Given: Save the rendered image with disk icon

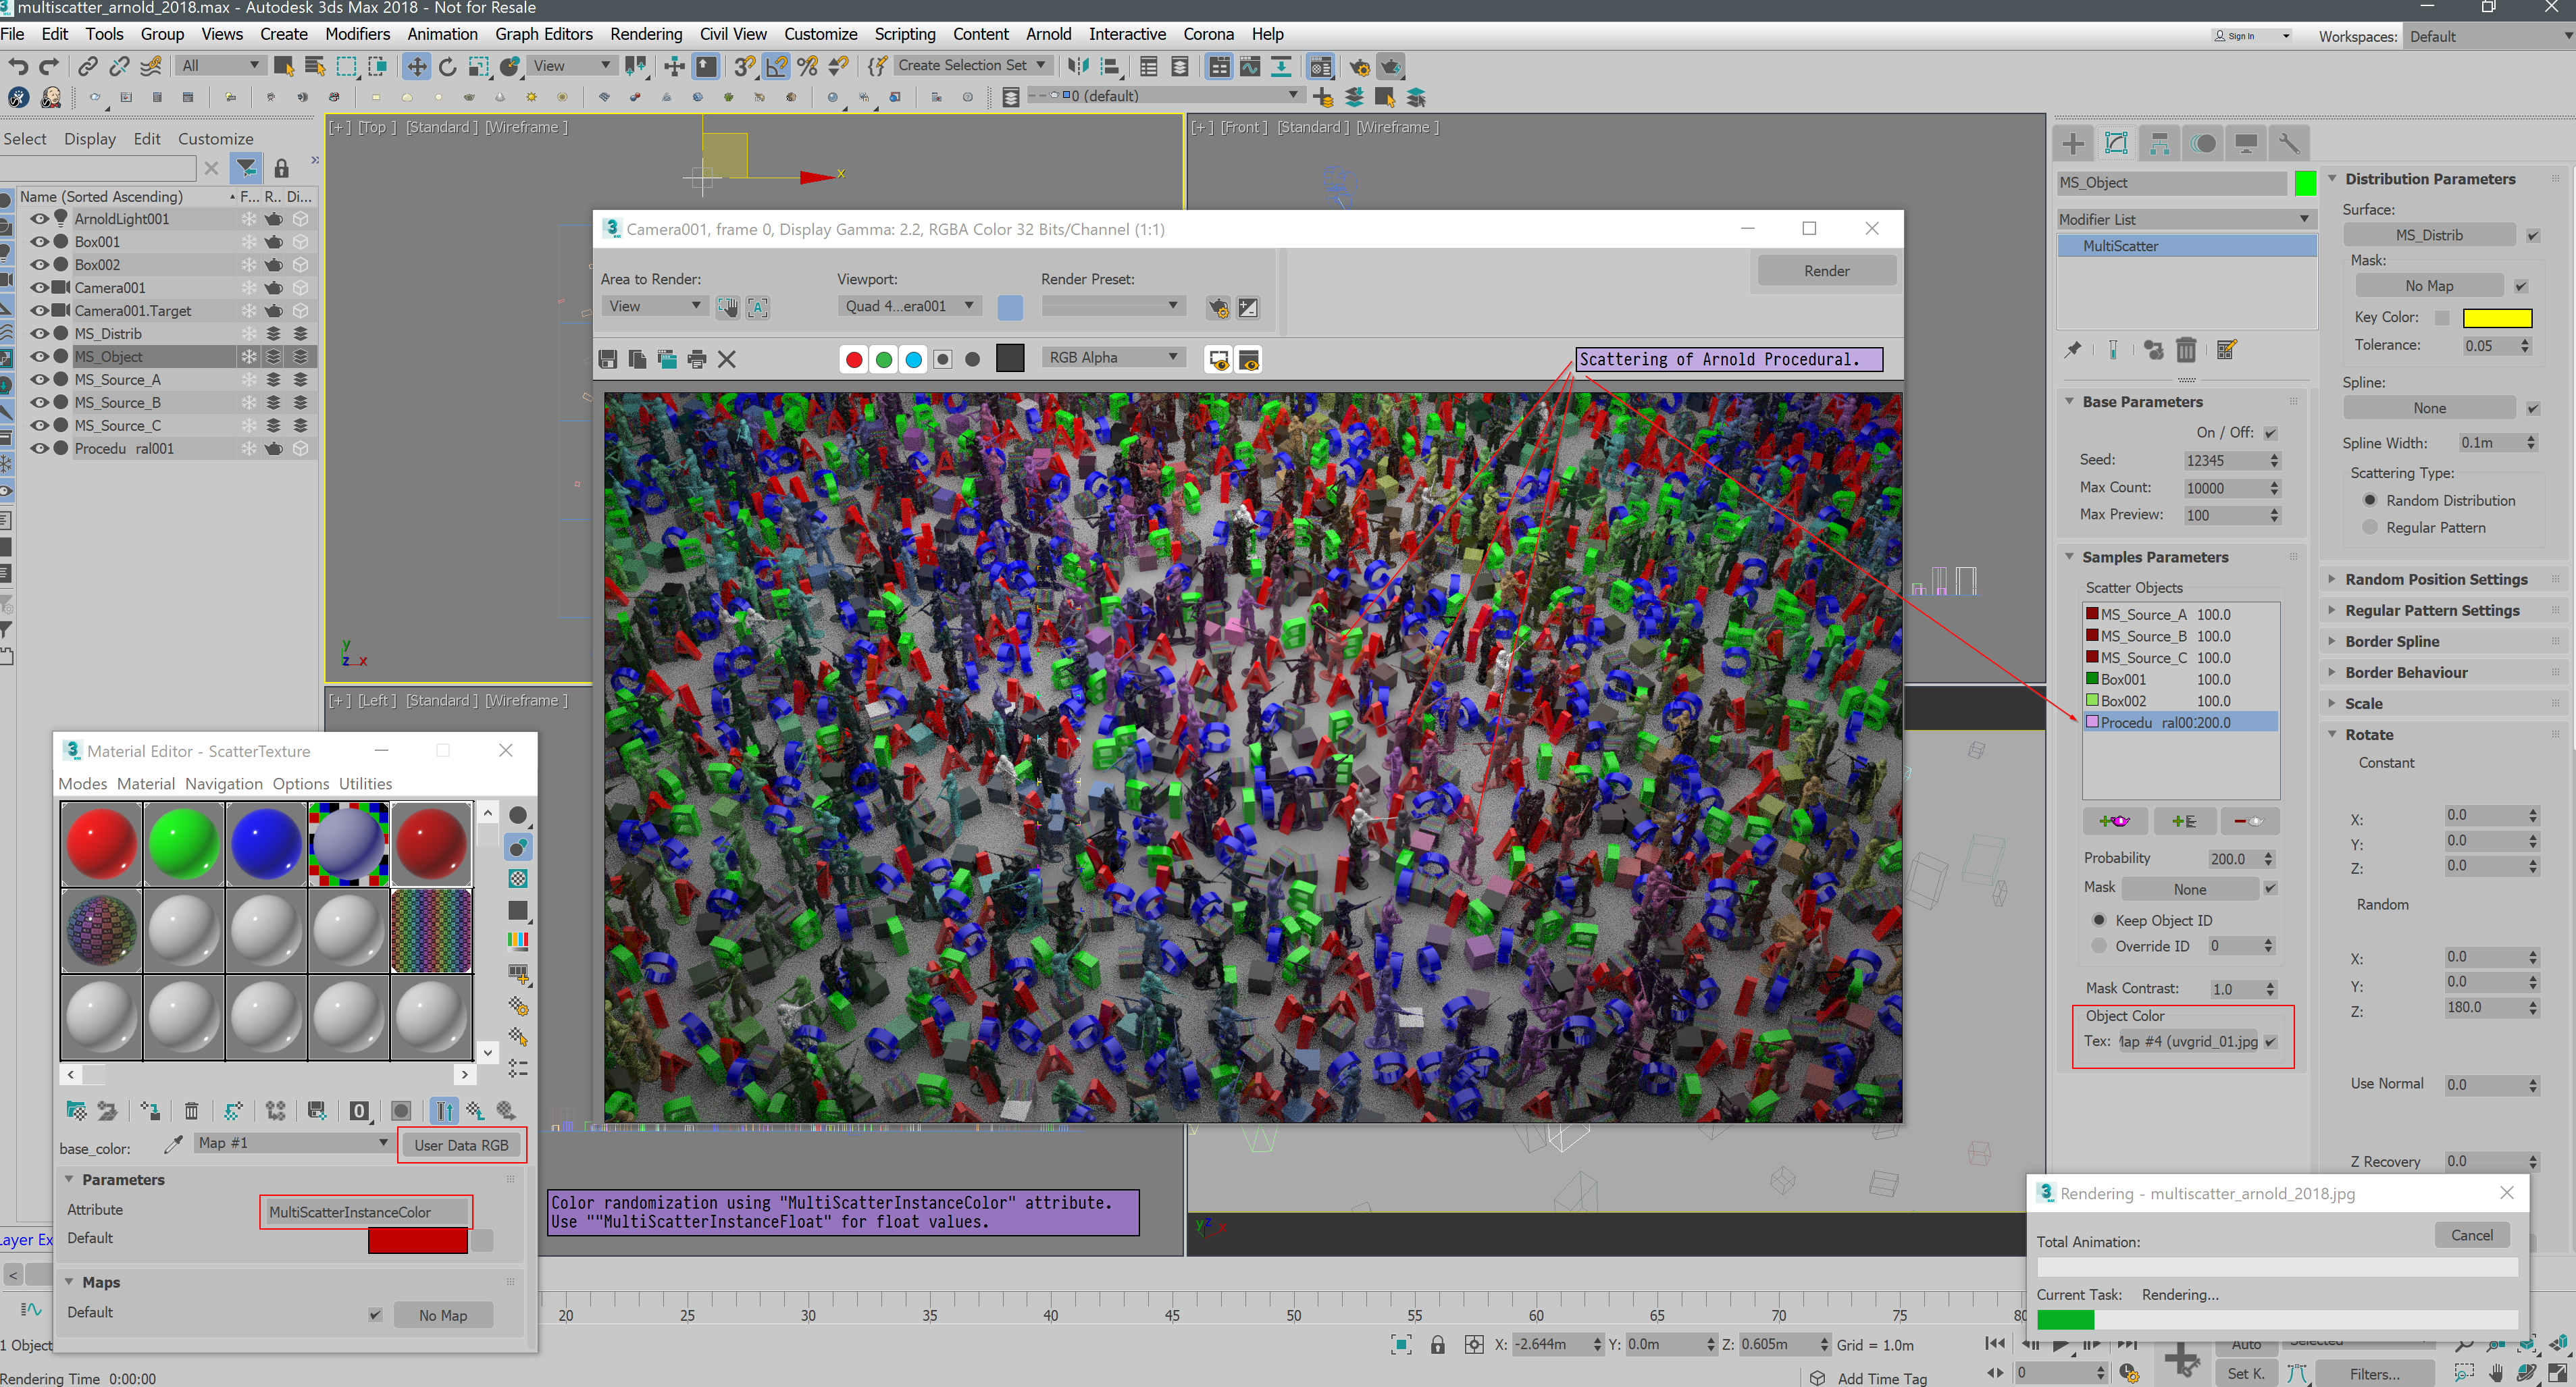Looking at the screenshot, I should pos(607,359).
